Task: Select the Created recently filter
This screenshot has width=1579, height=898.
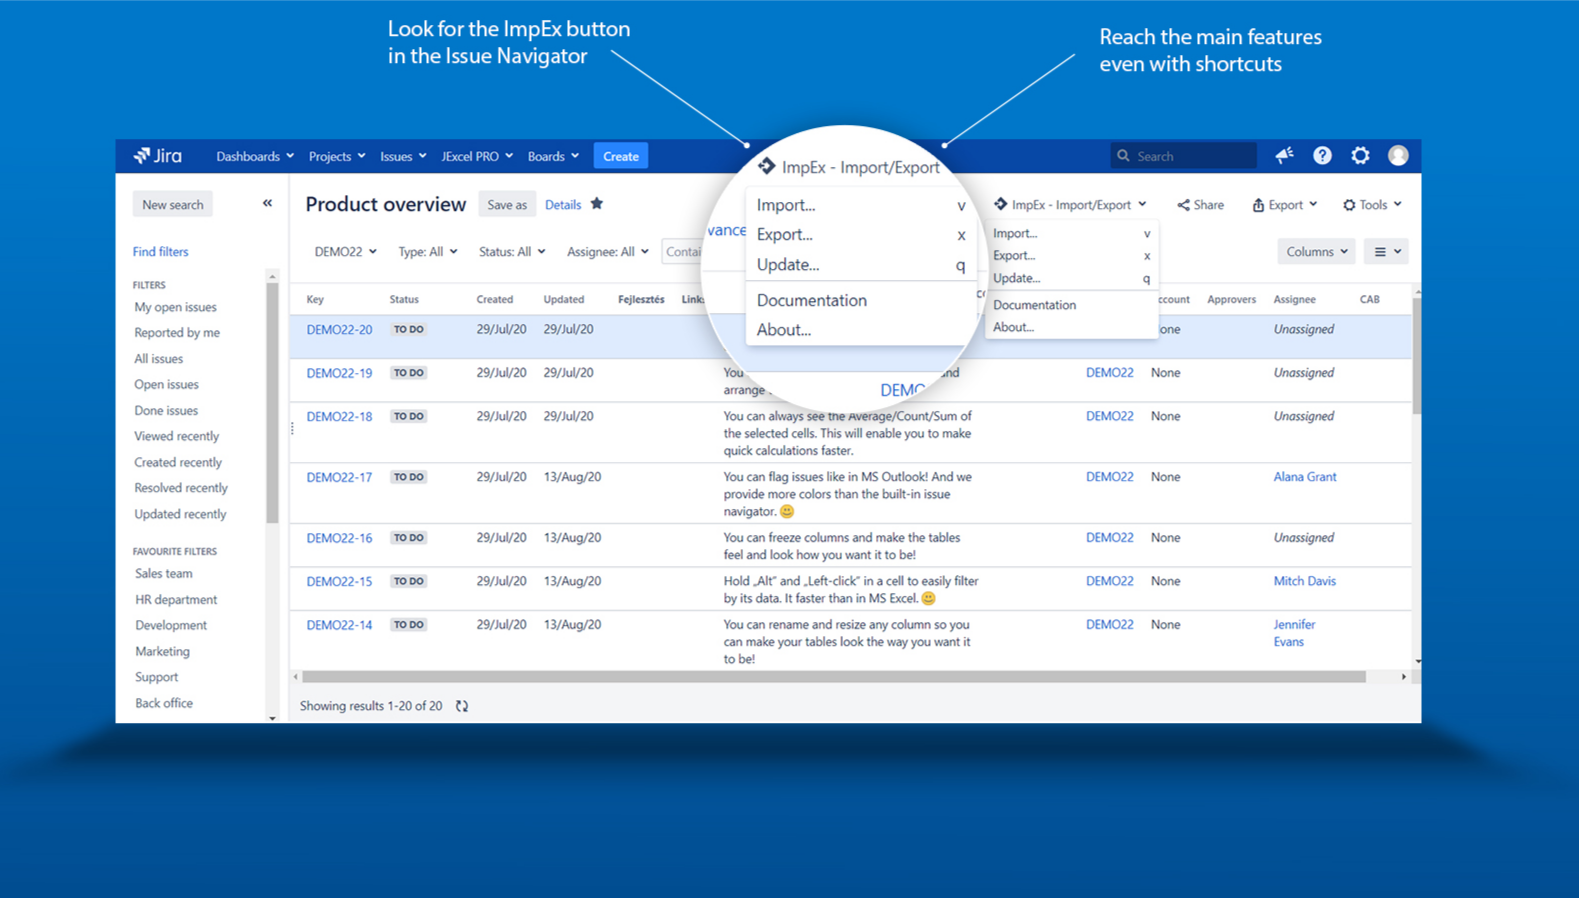Action: pyautogui.click(x=178, y=463)
